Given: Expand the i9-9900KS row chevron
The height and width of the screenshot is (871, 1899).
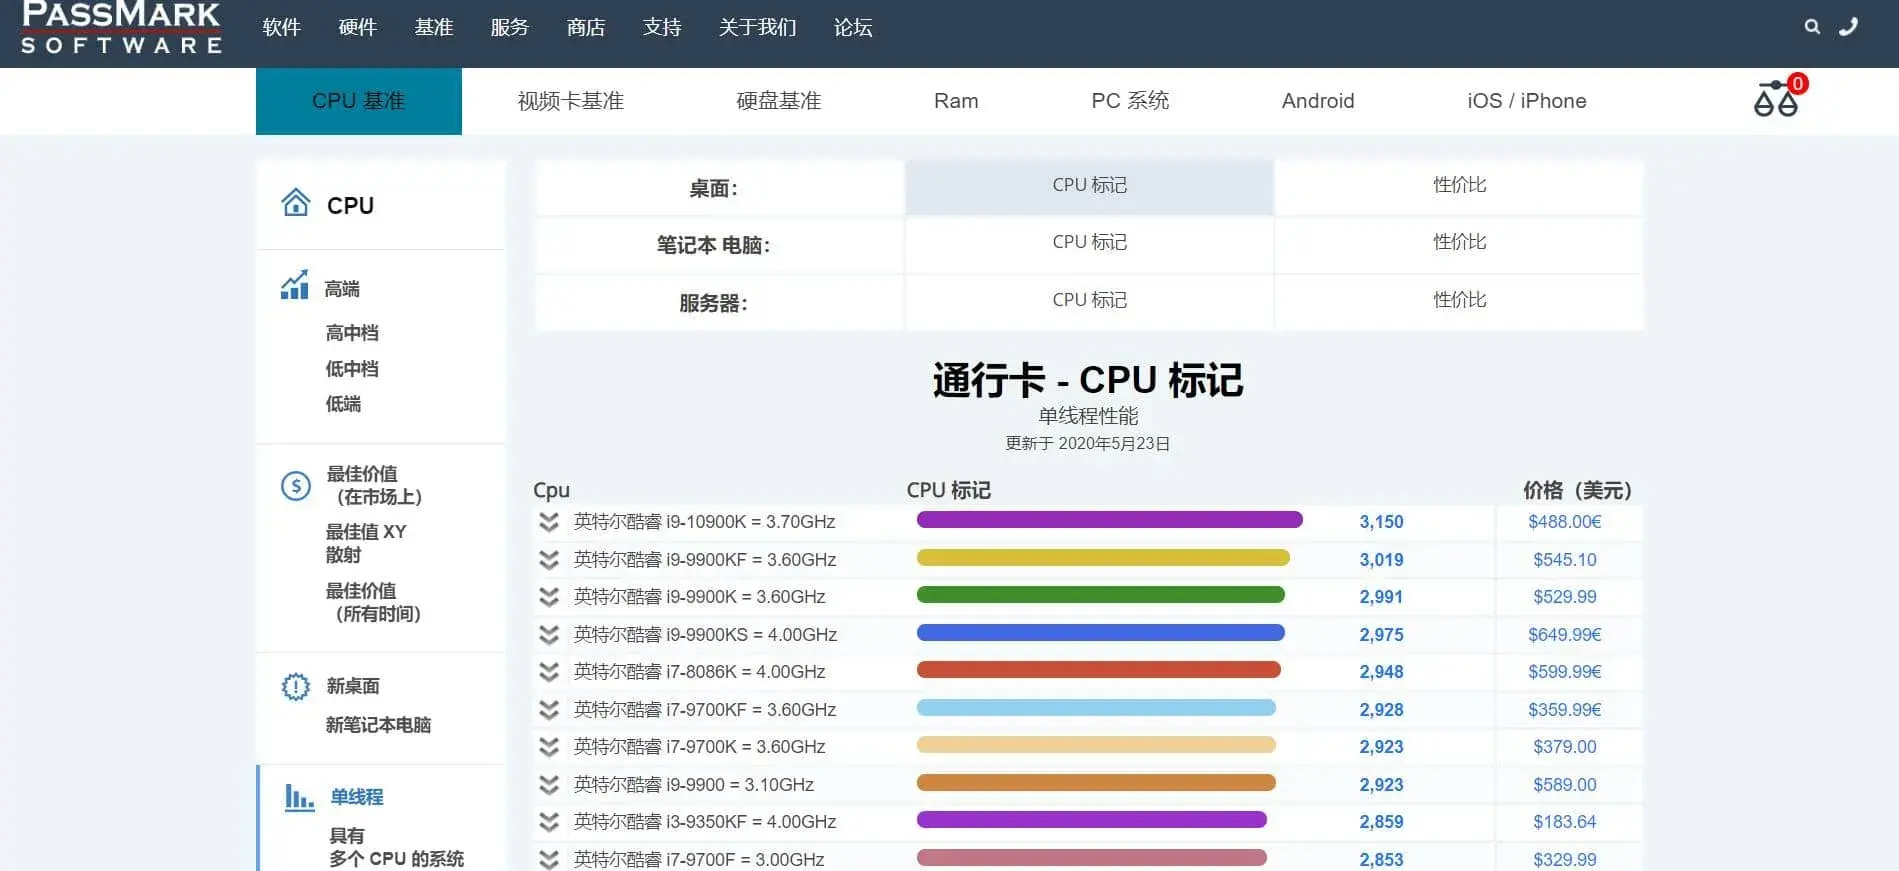Looking at the screenshot, I should coord(548,634).
